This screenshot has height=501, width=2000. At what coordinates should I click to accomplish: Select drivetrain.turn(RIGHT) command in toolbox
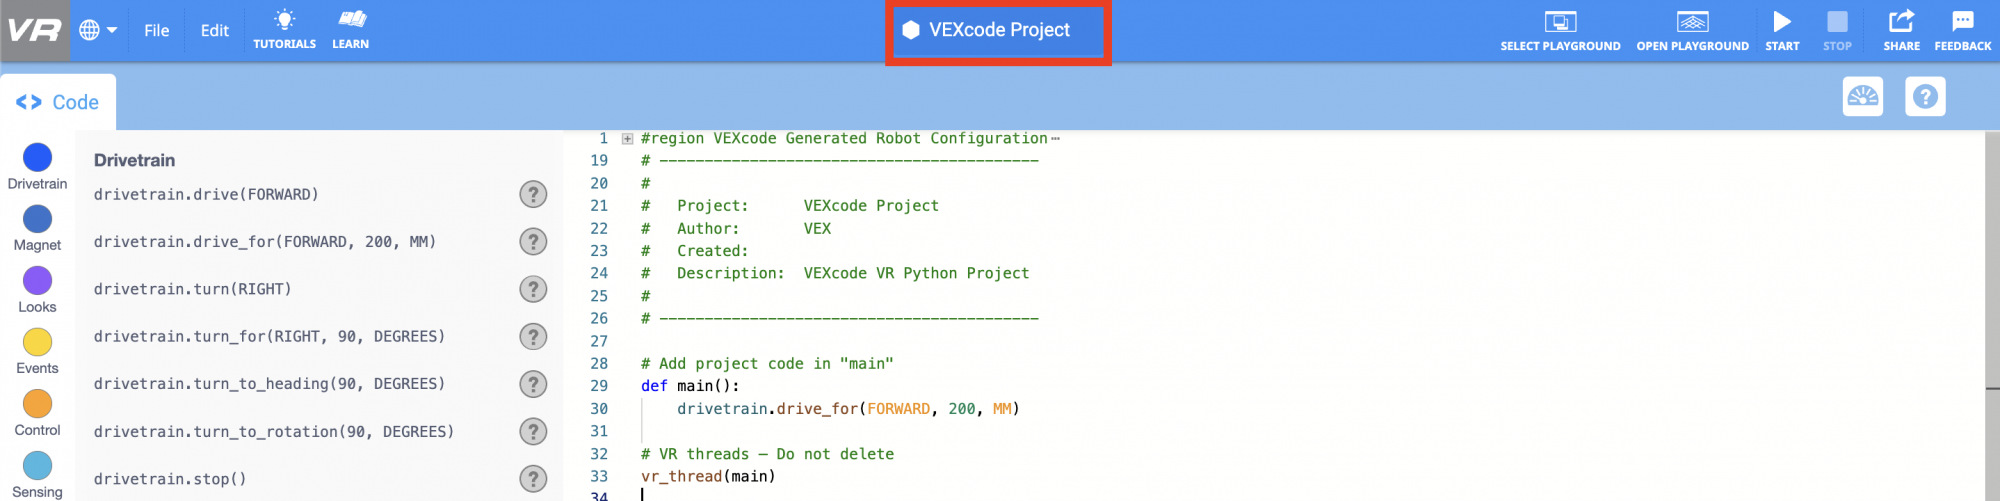pos(192,289)
